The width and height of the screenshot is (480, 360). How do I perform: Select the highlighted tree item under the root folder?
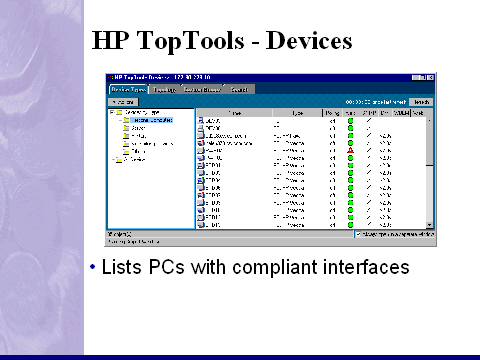(152, 120)
